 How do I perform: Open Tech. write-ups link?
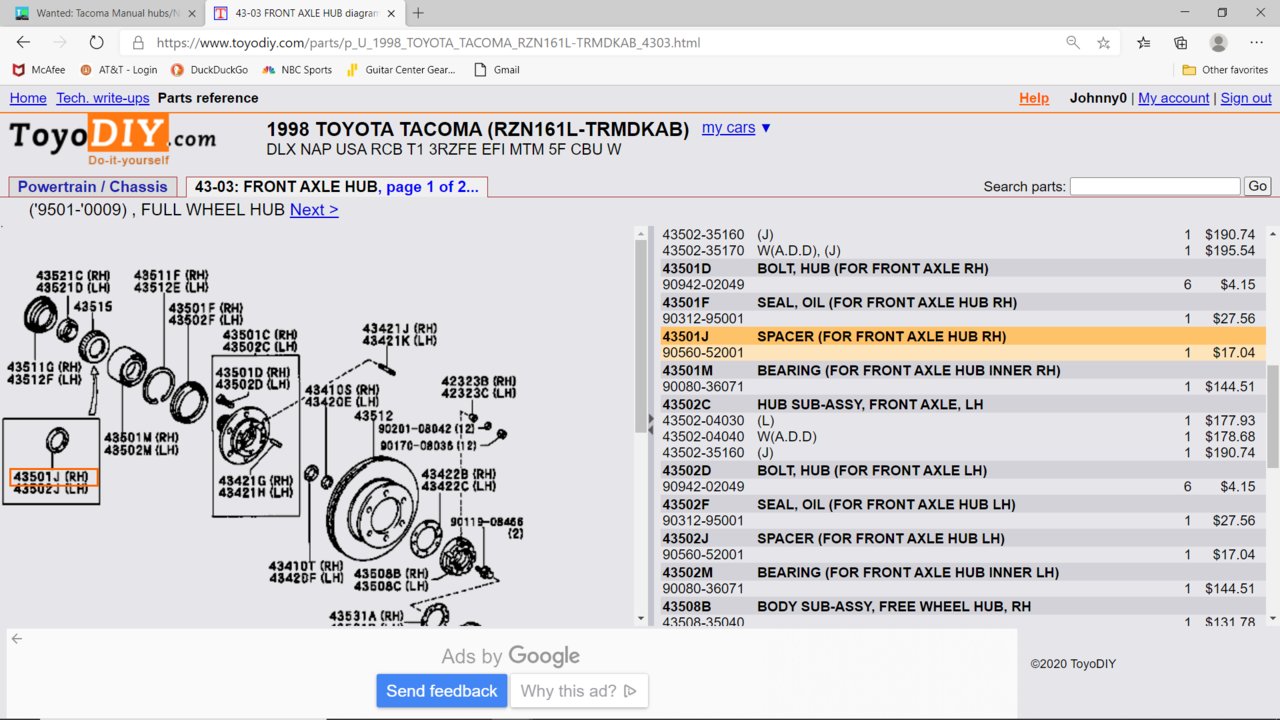[x=103, y=98]
